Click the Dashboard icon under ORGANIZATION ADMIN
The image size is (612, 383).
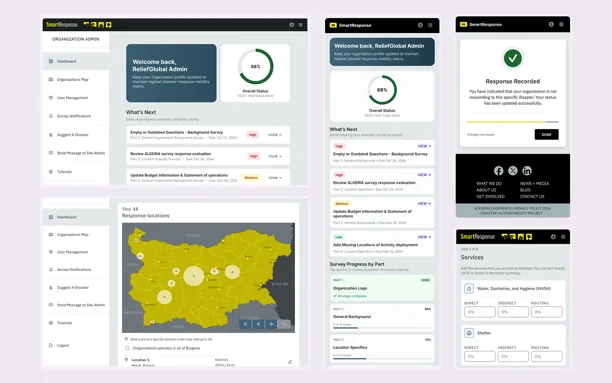[51, 61]
